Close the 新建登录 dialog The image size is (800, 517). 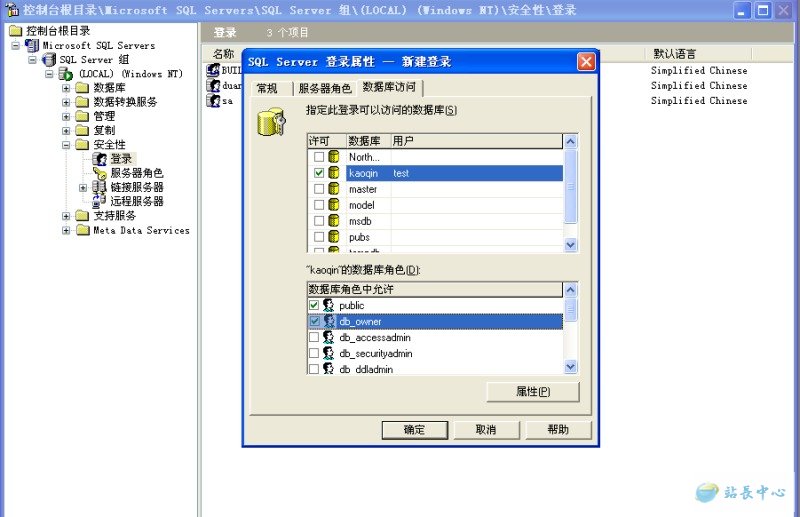point(586,62)
